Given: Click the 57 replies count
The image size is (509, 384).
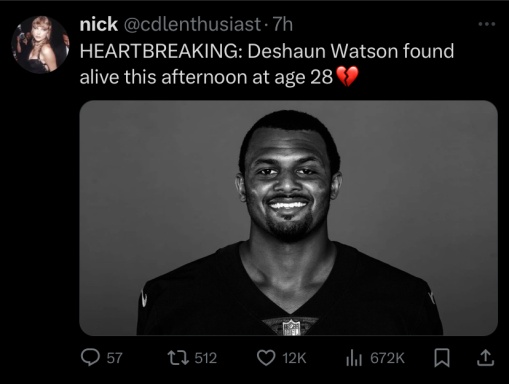Looking at the screenshot, I should [x=115, y=358].
